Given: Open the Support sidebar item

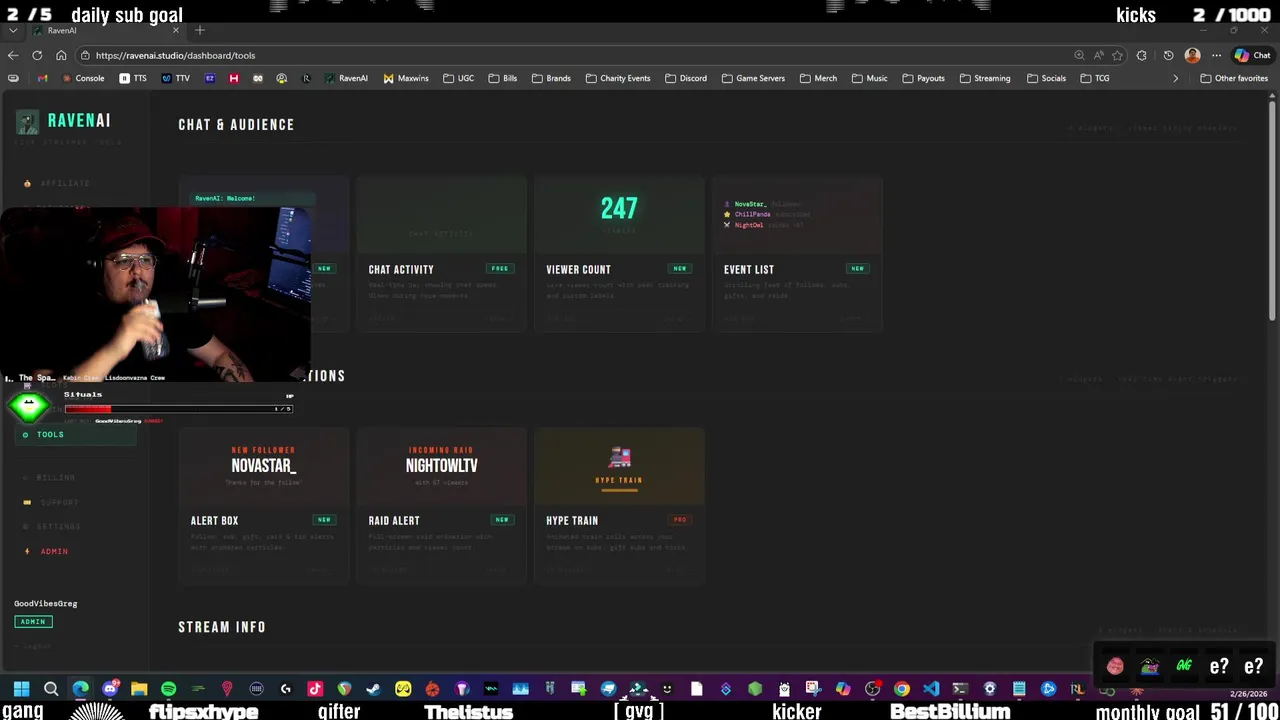Looking at the screenshot, I should pyautogui.click(x=52, y=502).
